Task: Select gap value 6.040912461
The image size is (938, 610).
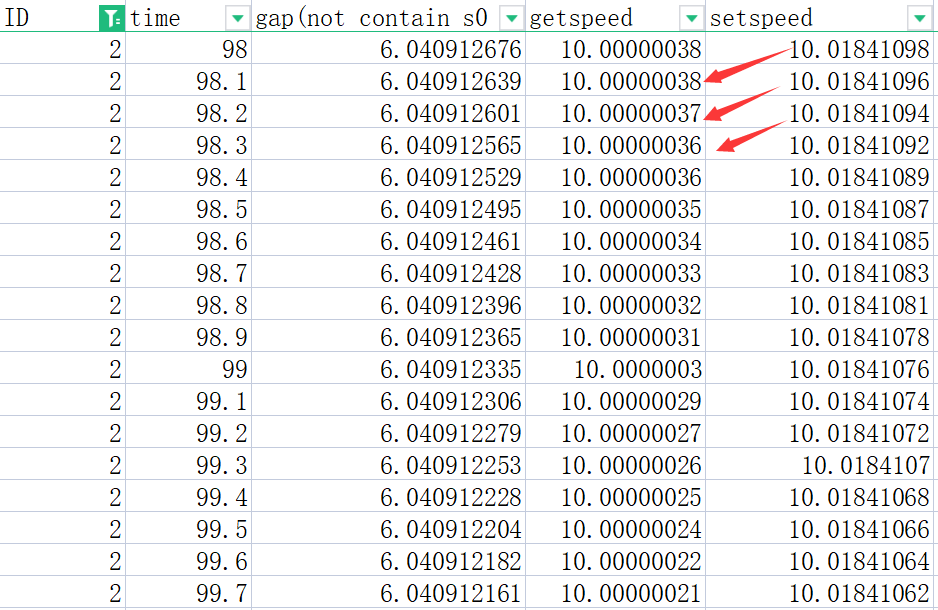Action: click(x=388, y=240)
